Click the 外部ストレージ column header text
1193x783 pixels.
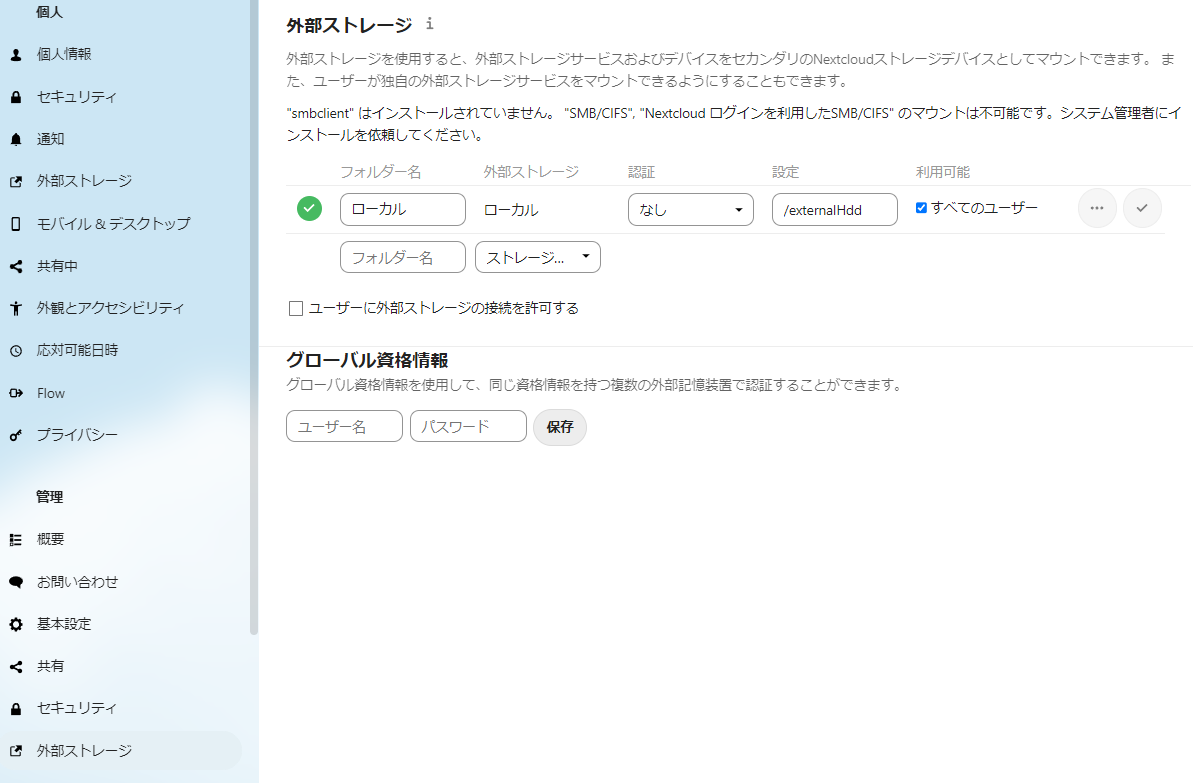coord(531,172)
